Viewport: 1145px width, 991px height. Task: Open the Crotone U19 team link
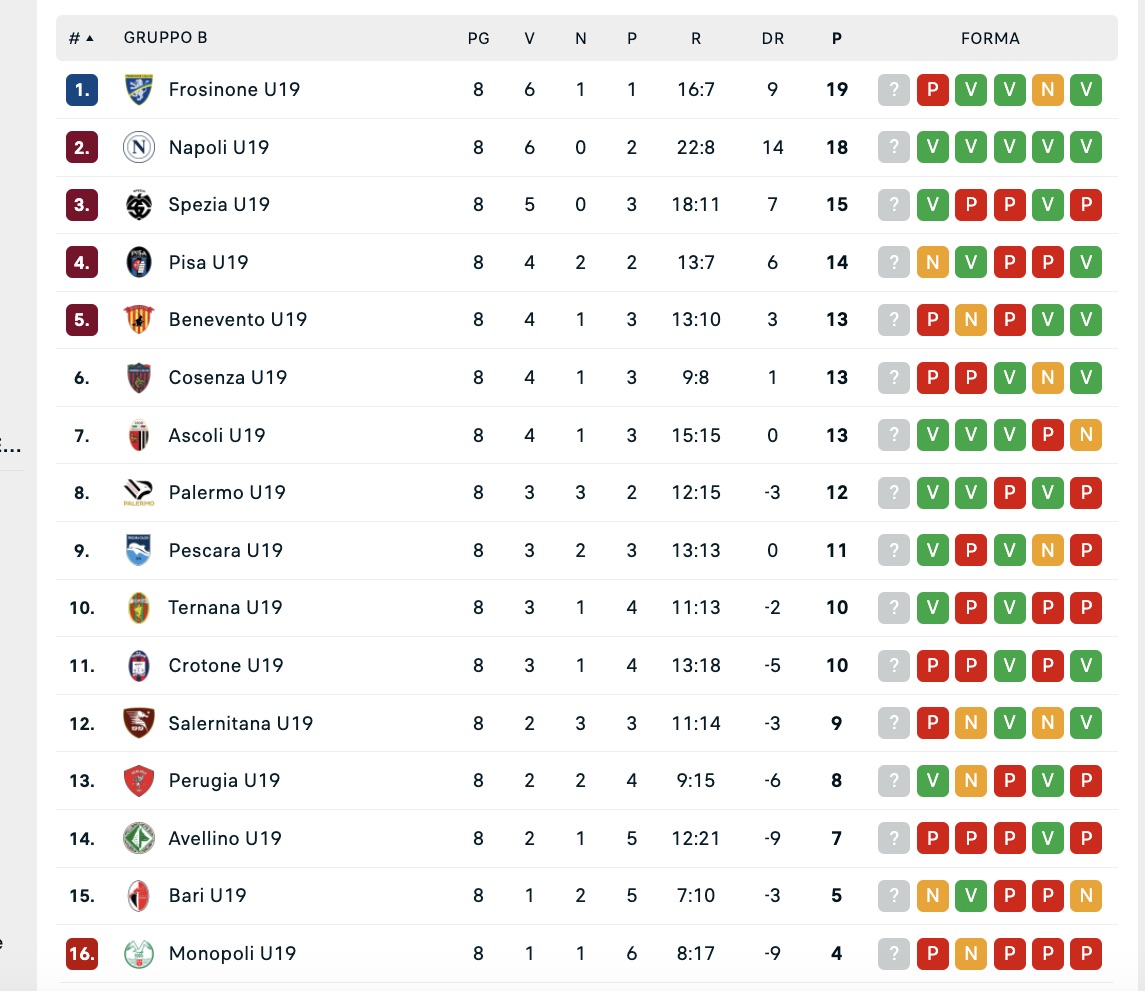click(226, 666)
